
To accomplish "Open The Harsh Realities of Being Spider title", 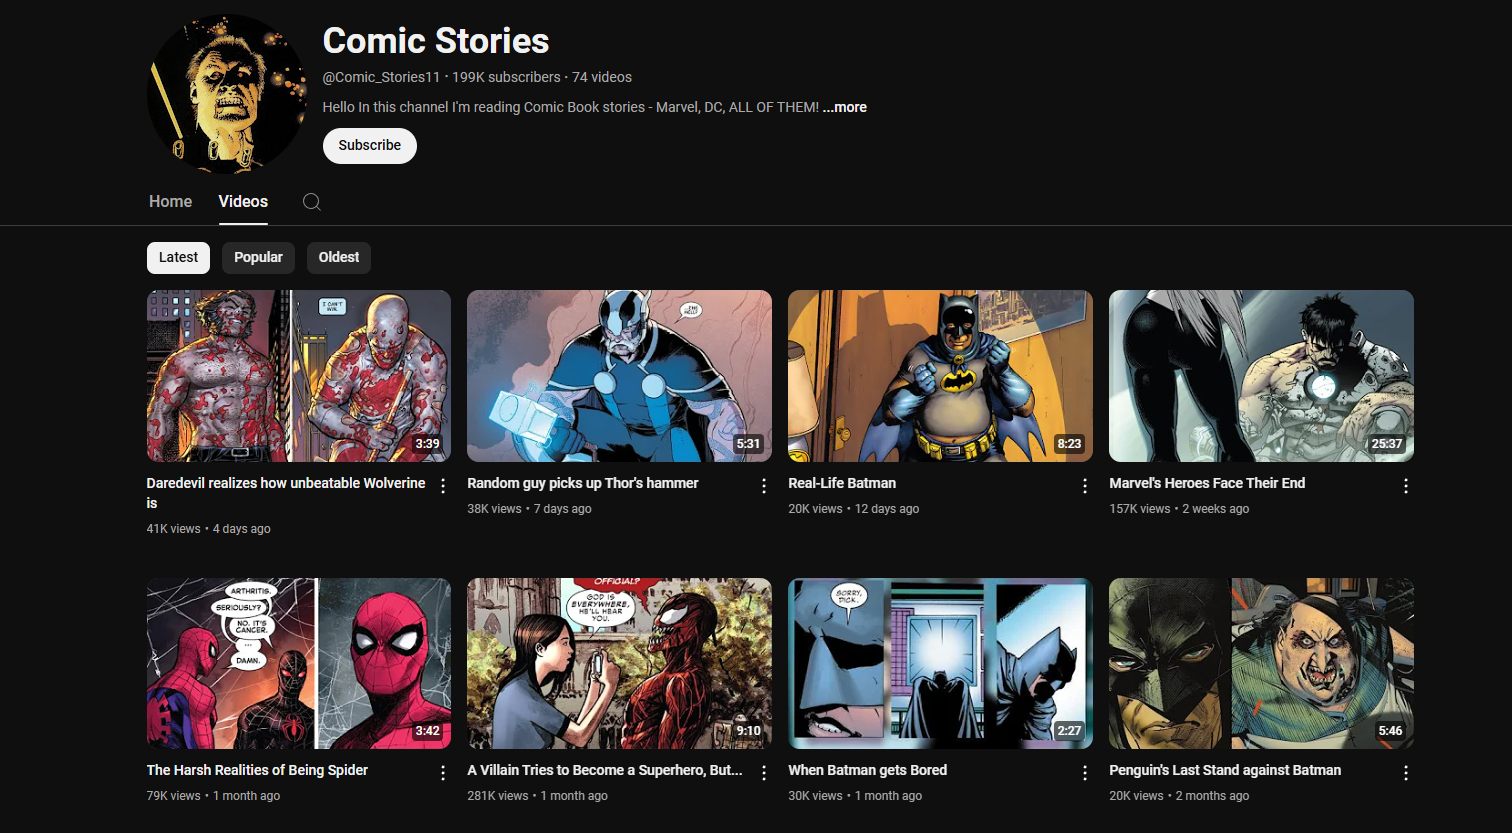I will (257, 770).
